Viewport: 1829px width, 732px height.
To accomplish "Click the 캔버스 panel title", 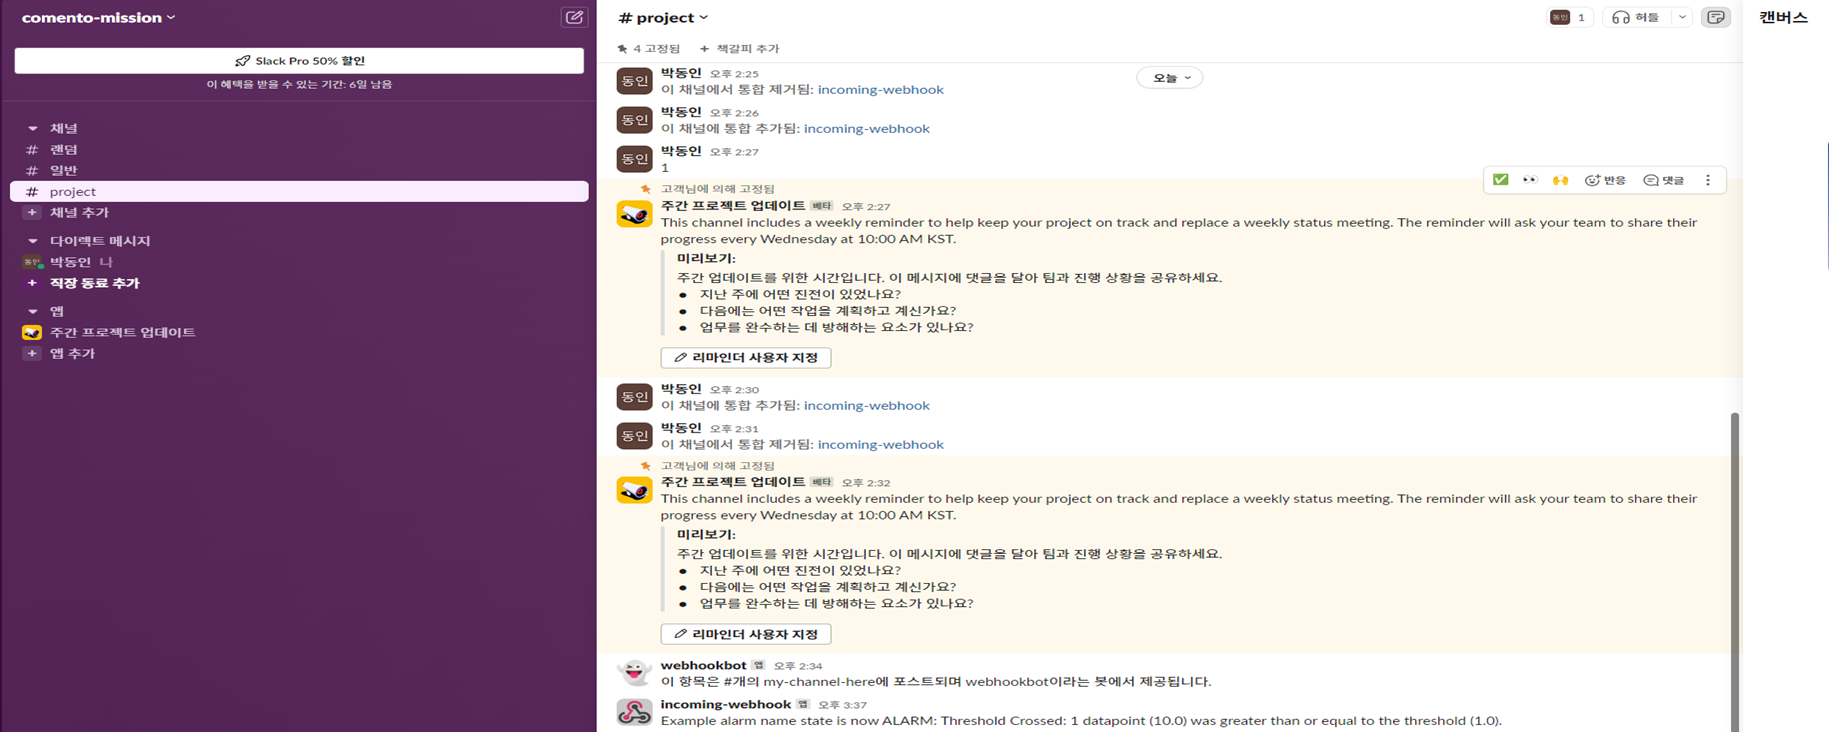I will tap(1783, 17).
